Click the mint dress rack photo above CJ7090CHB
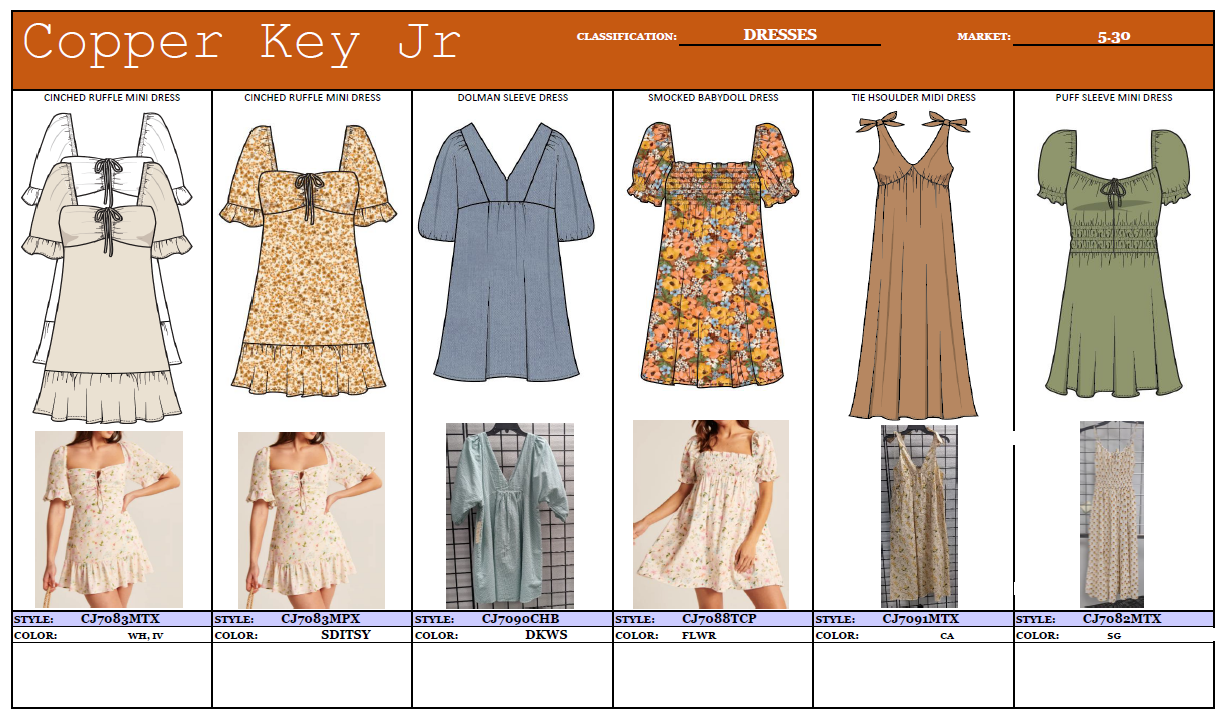The image size is (1221, 720). click(510, 515)
